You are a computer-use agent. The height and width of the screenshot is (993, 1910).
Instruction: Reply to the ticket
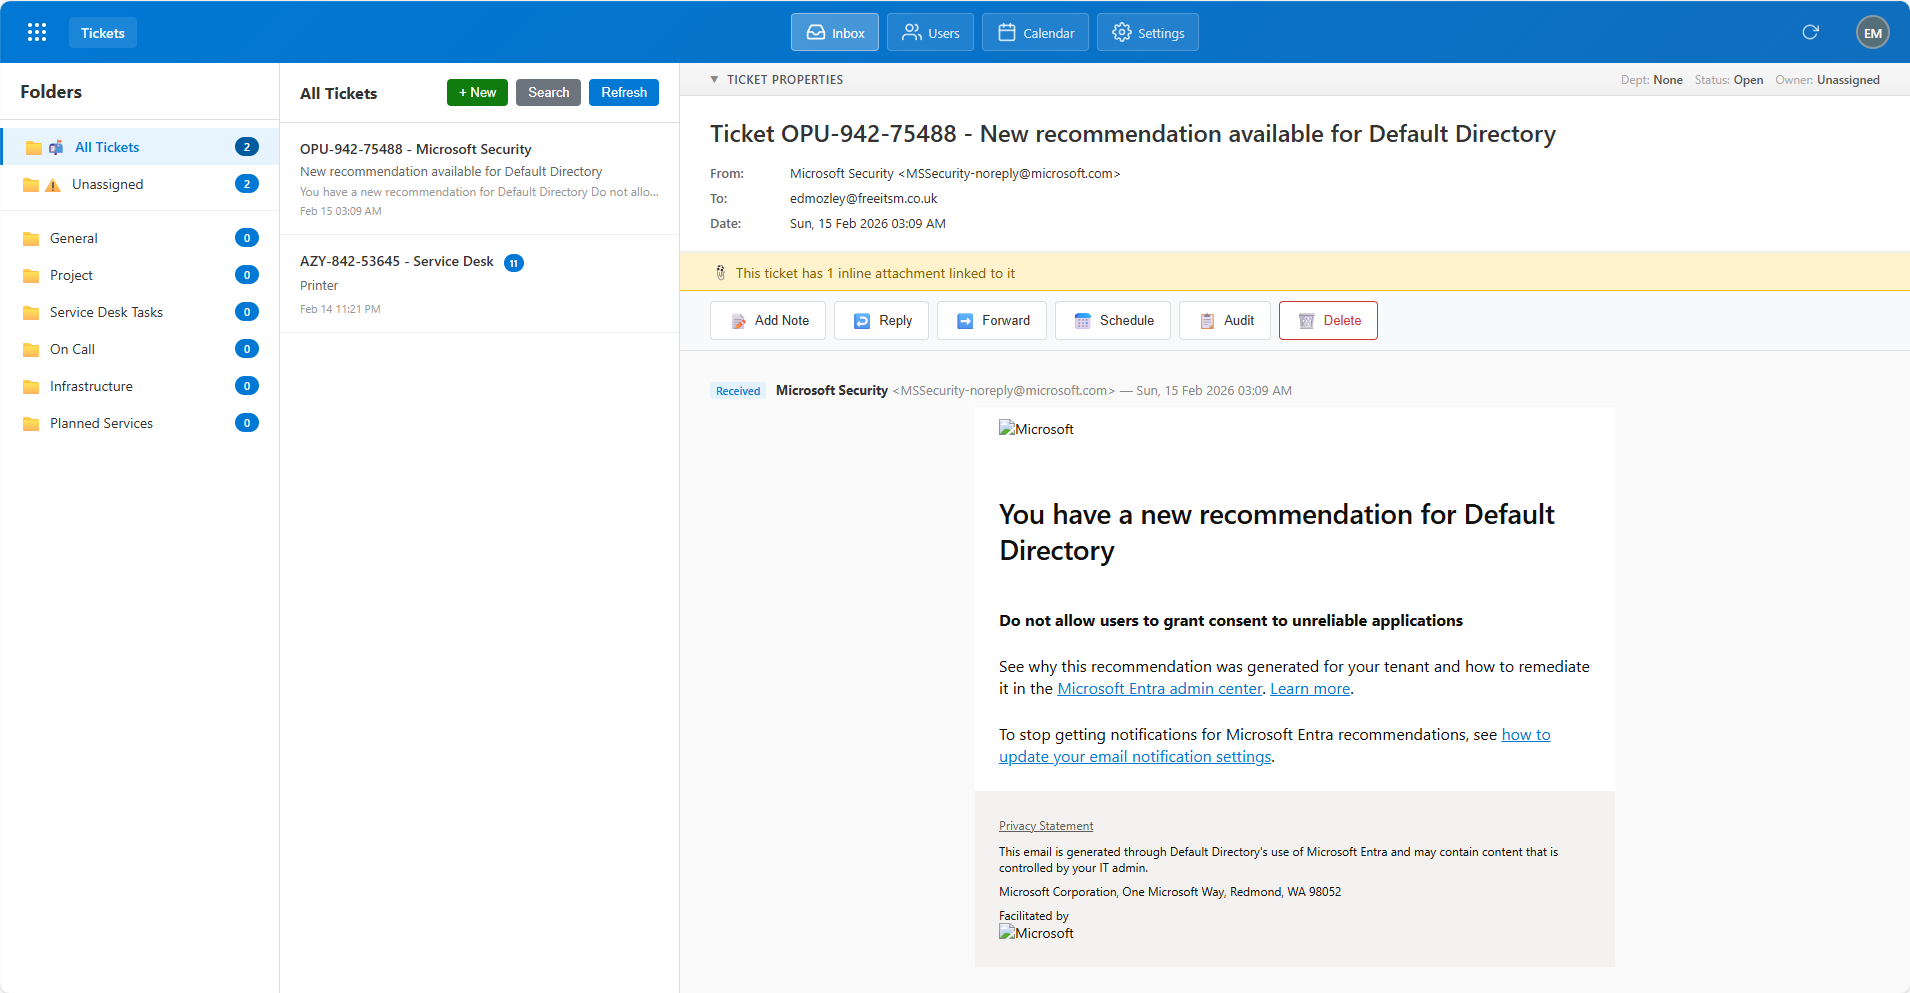pos(882,321)
